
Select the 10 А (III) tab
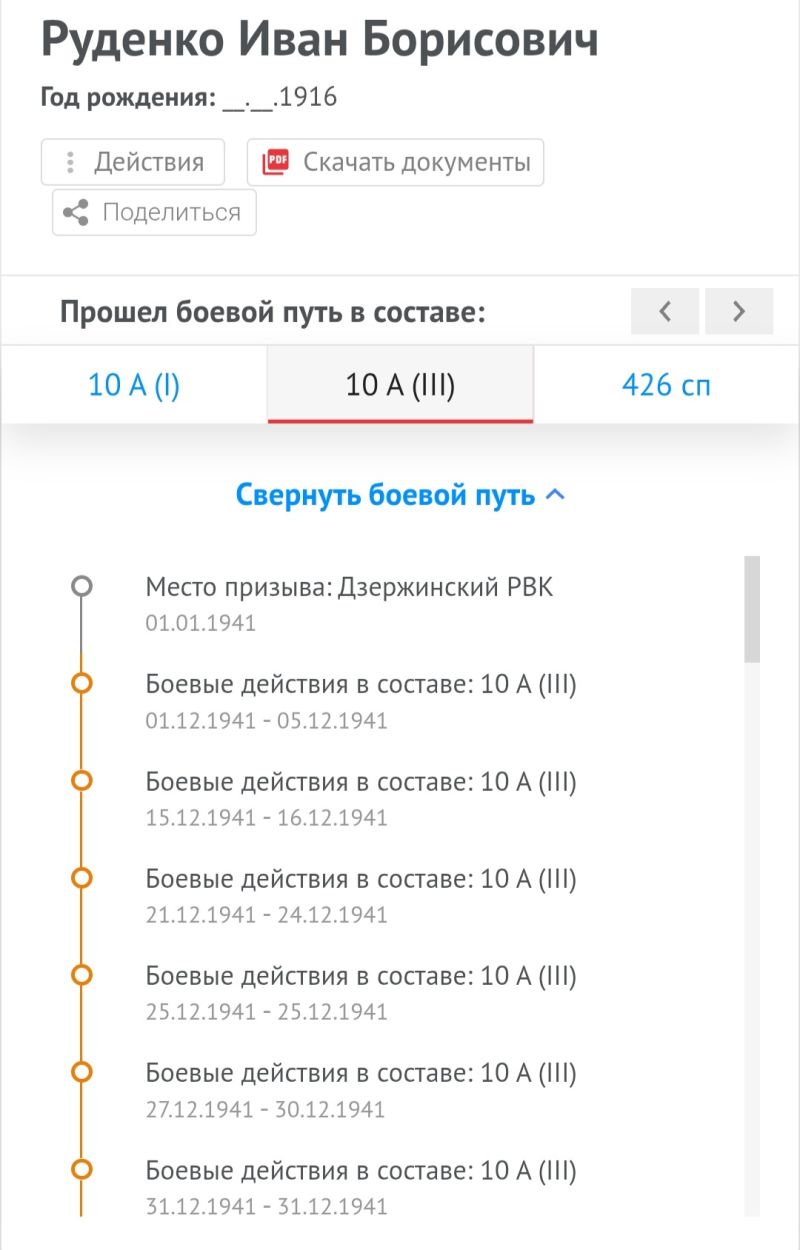[400, 385]
